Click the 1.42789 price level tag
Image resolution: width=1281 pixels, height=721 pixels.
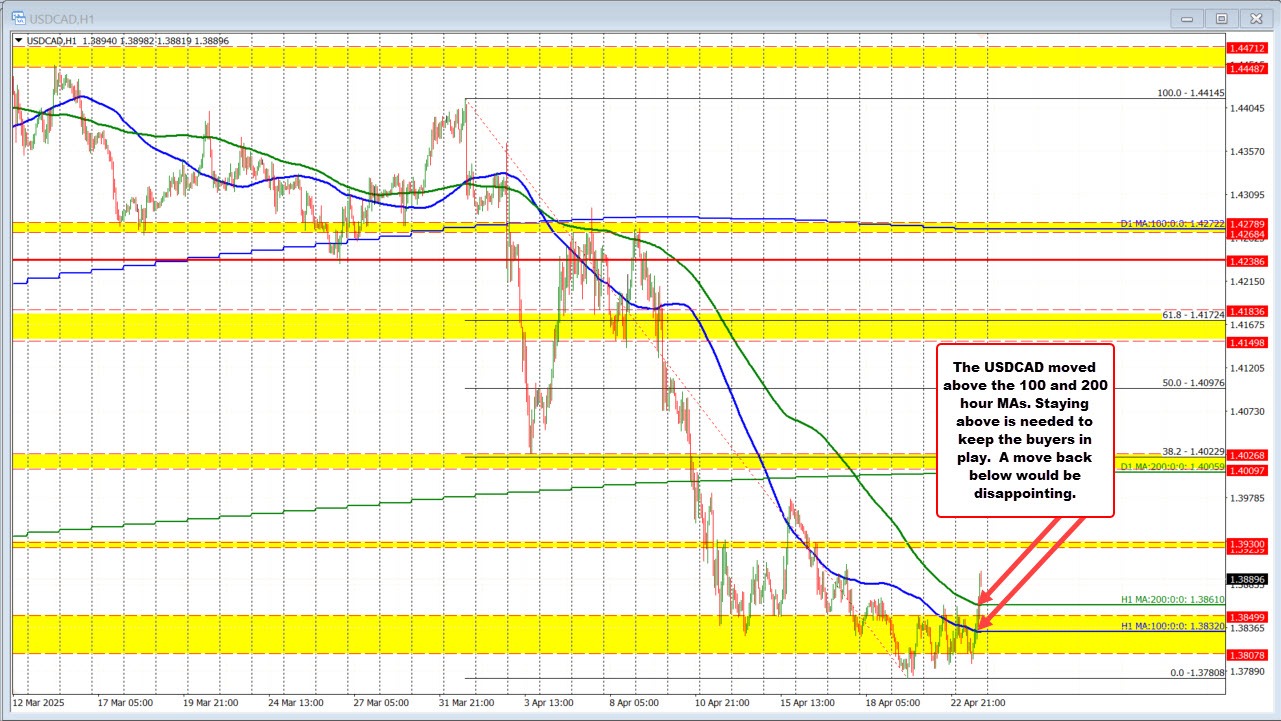tap(1248, 224)
